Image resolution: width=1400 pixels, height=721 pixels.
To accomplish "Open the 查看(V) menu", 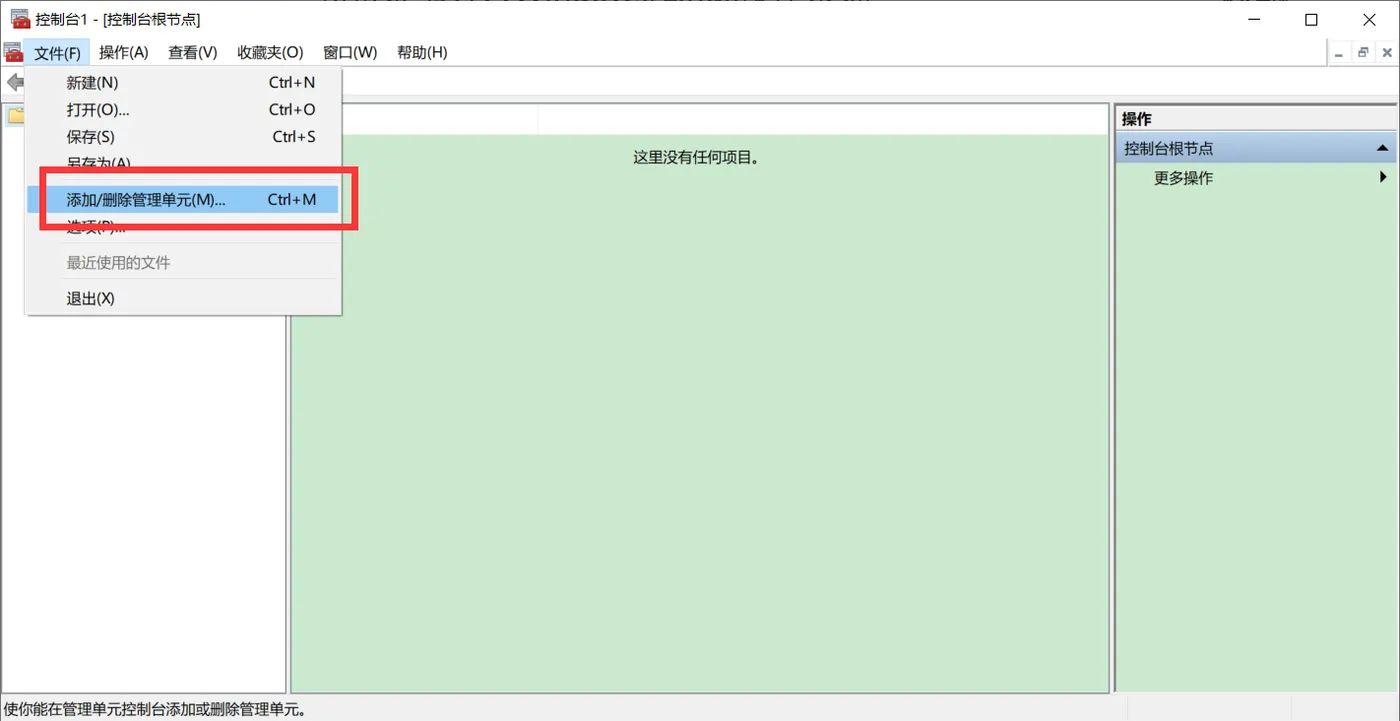I will (193, 53).
